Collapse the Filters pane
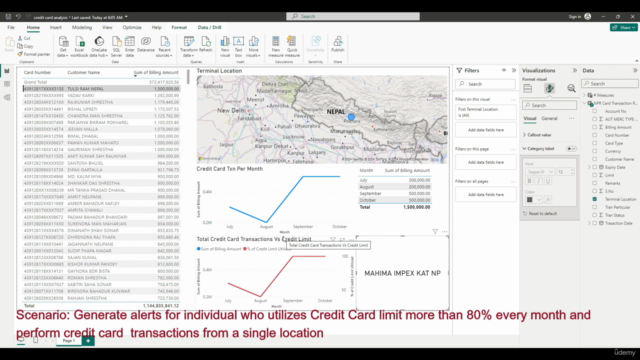This screenshot has height=360, width=640. [x=513, y=71]
